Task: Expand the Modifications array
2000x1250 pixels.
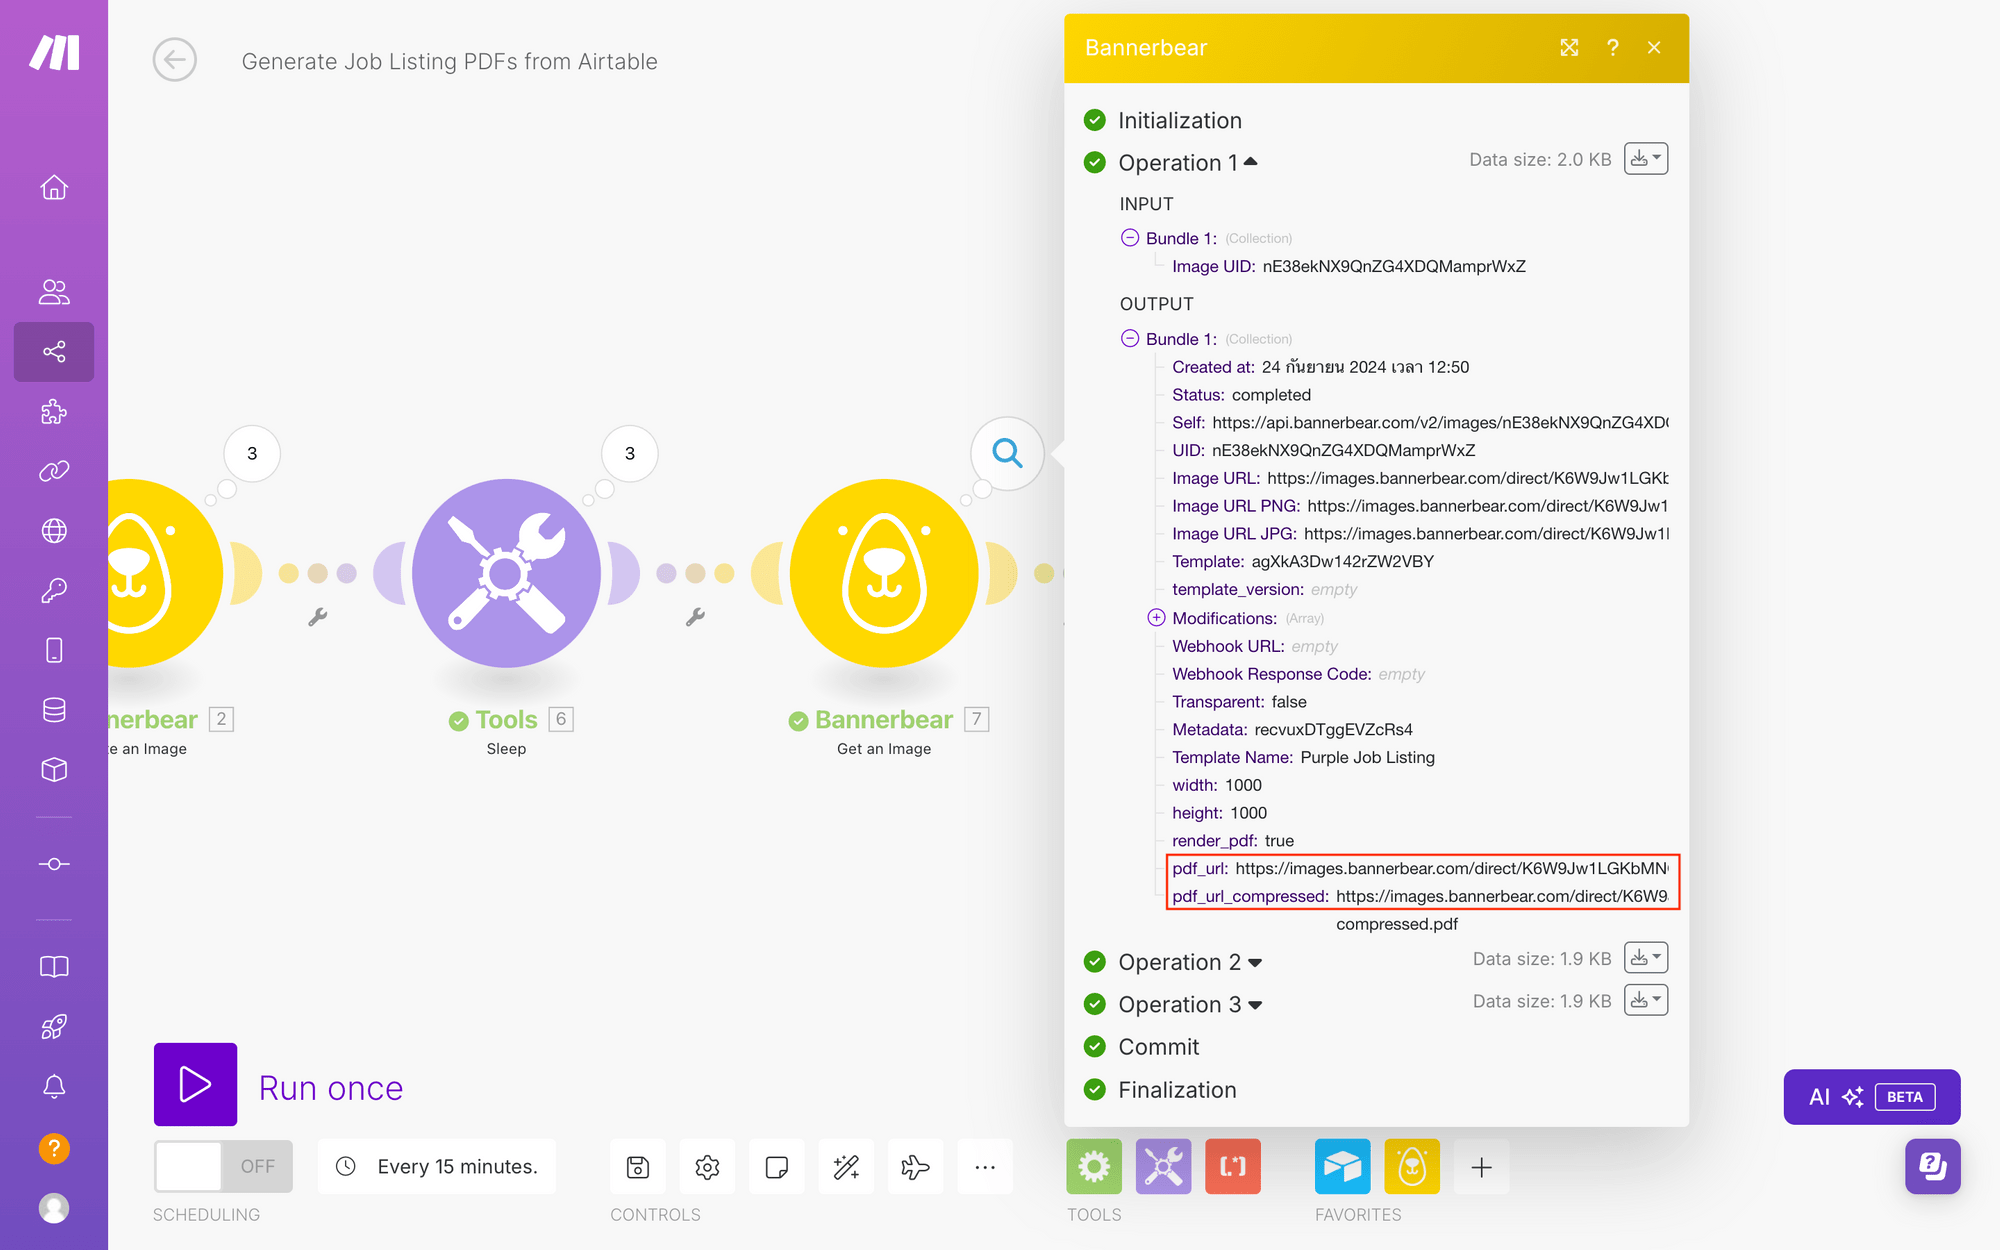Action: pyautogui.click(x=1156, y=618)
